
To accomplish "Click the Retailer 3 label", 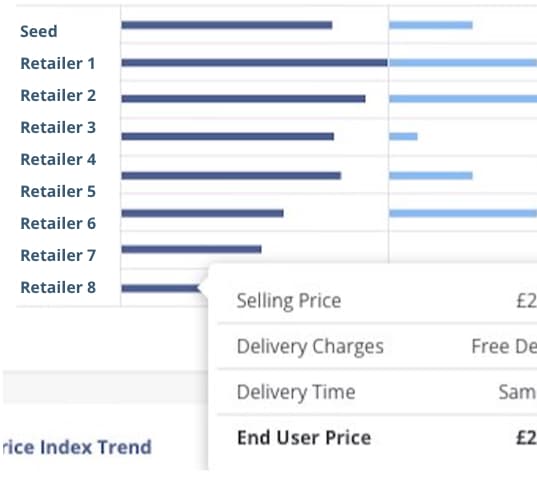I will 58,127.
